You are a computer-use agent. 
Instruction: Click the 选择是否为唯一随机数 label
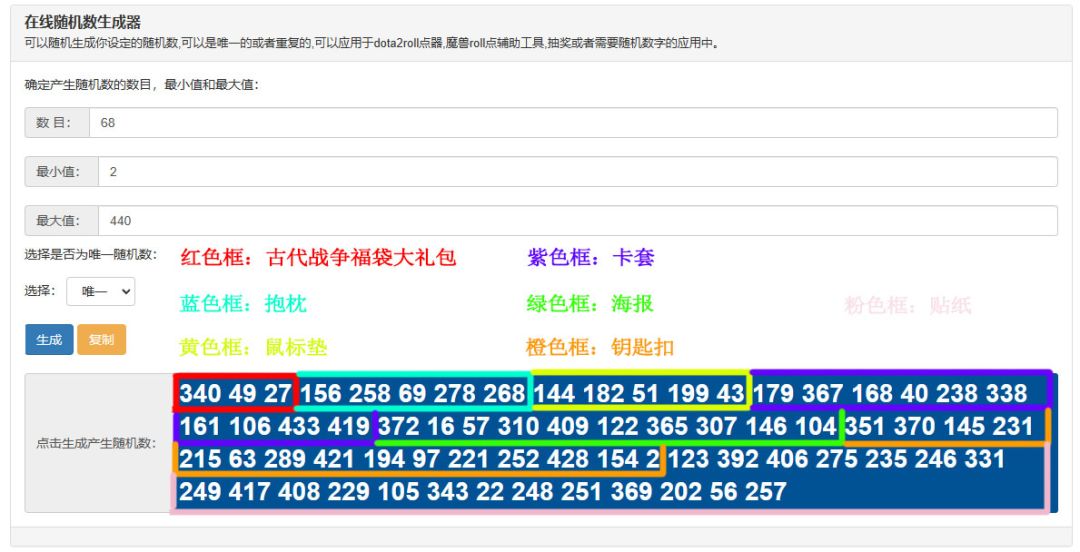tap(91, 254)
